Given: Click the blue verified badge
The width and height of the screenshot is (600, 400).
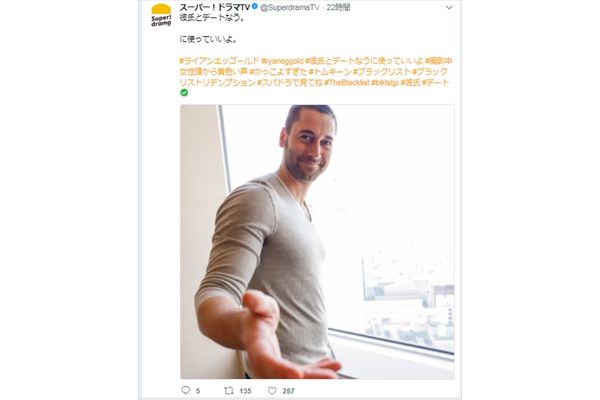Looking at the screenshot, I should [x=254, y=7].
